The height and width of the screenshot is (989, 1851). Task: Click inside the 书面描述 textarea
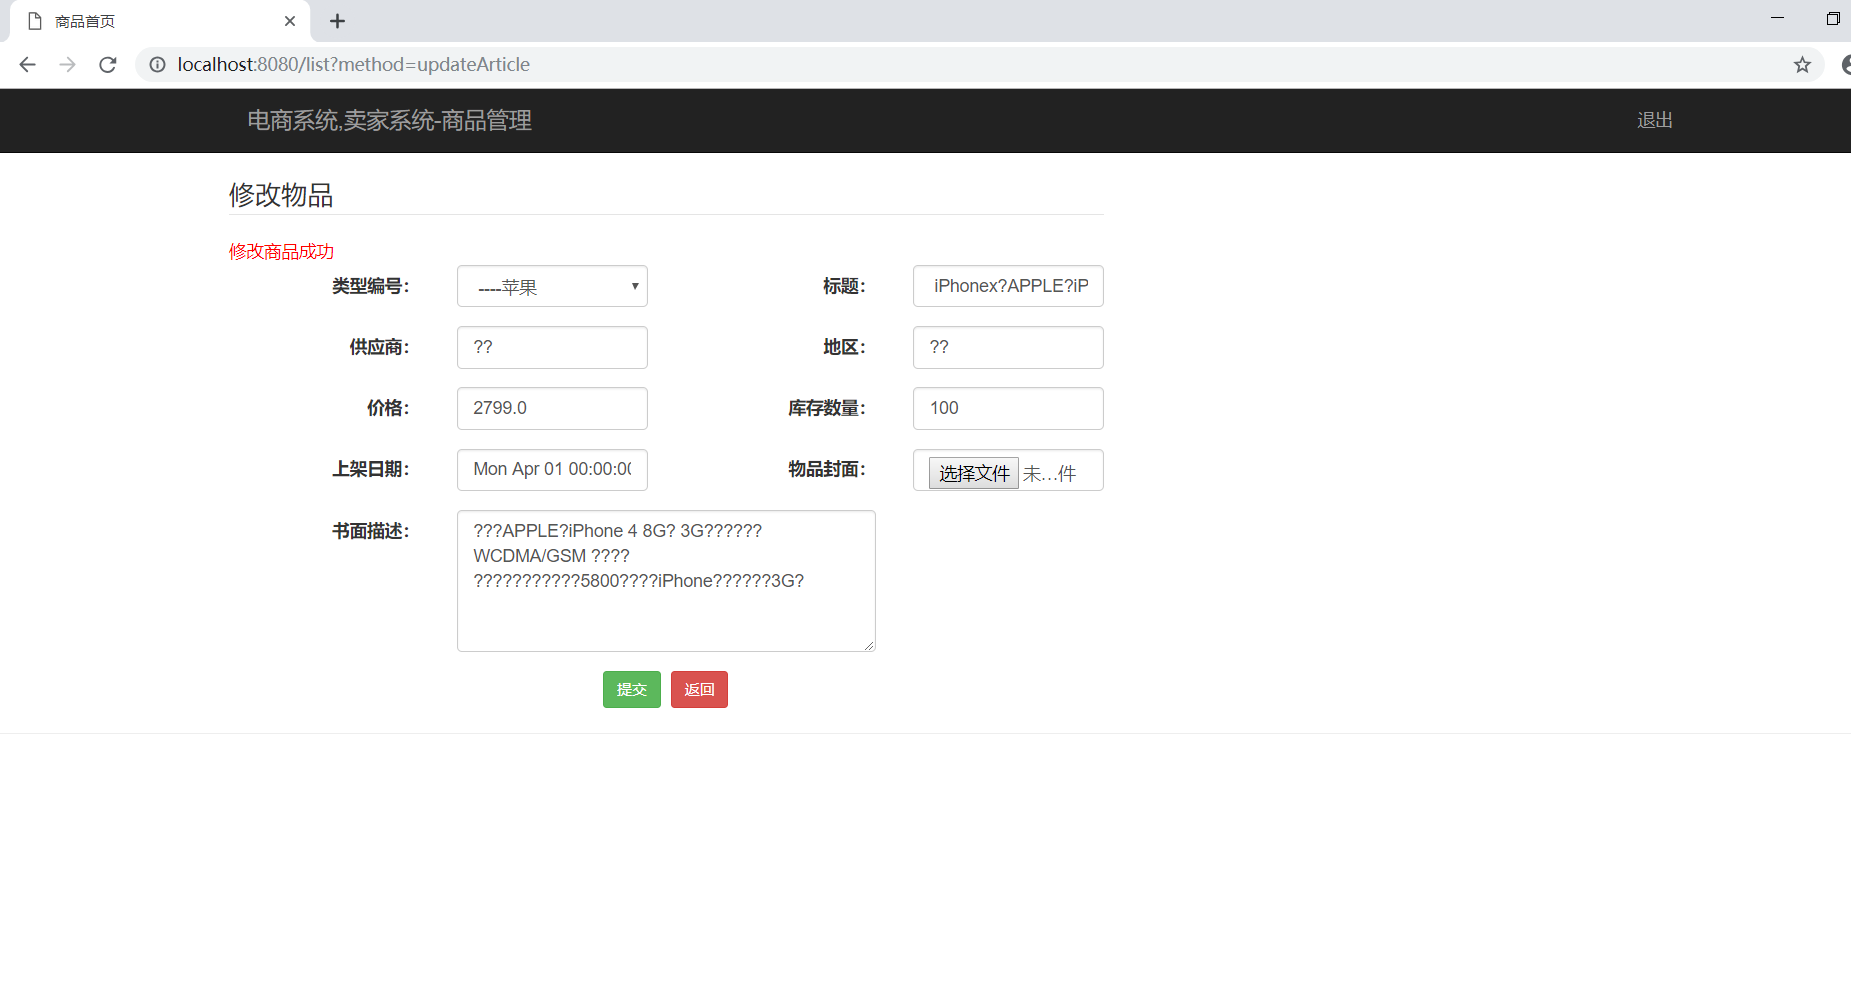666,581
